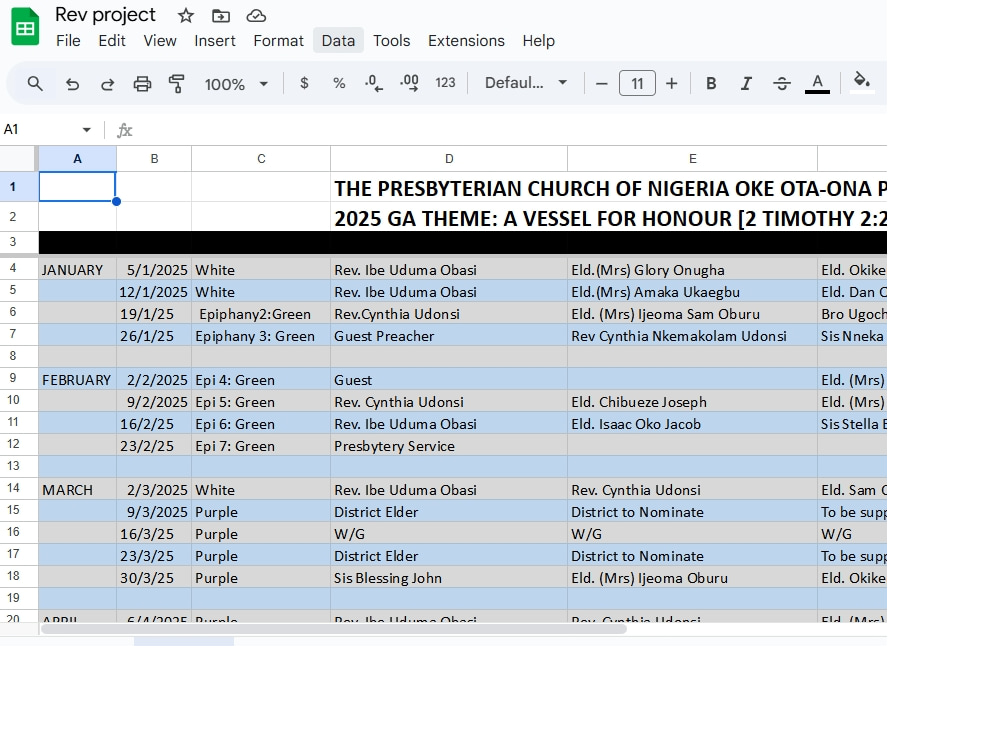Open the Help menu

[538, 41]
